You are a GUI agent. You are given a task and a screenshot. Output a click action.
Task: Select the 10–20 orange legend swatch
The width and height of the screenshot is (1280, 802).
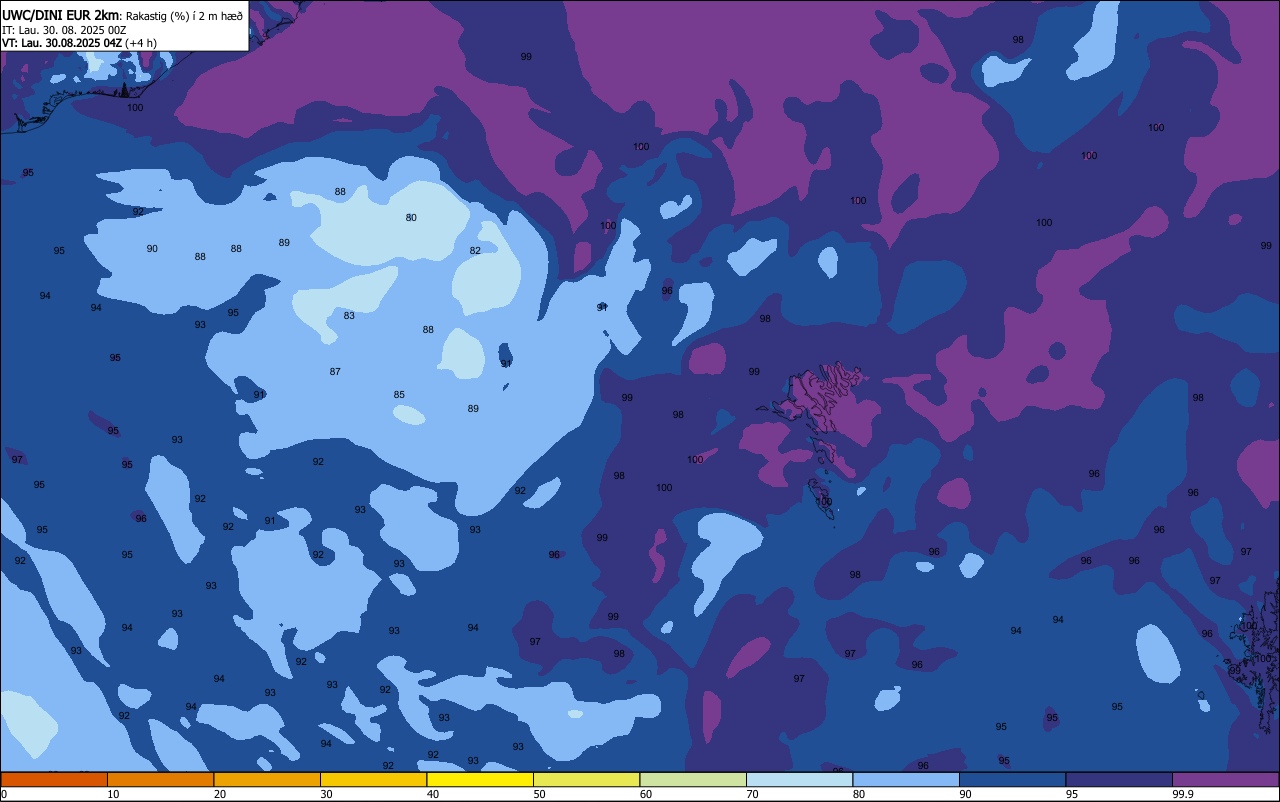160,779
